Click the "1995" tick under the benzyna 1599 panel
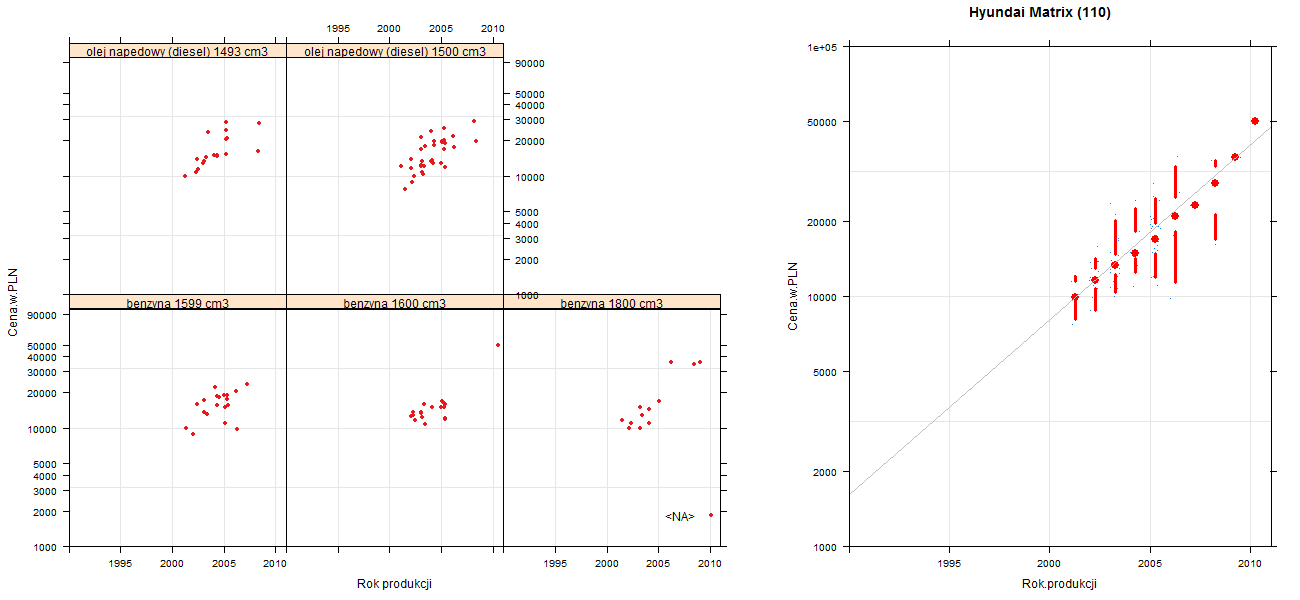The image size is (1300, 600). pyautogui.click(x=121, y=564)
